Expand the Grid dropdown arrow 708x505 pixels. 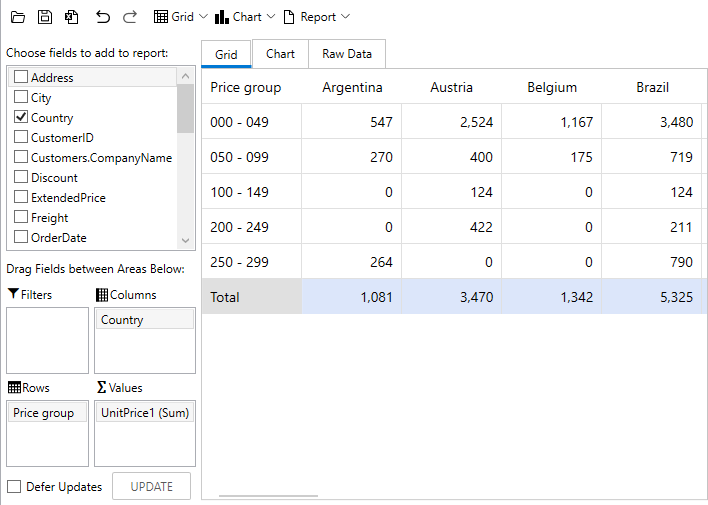pos(203,17)
